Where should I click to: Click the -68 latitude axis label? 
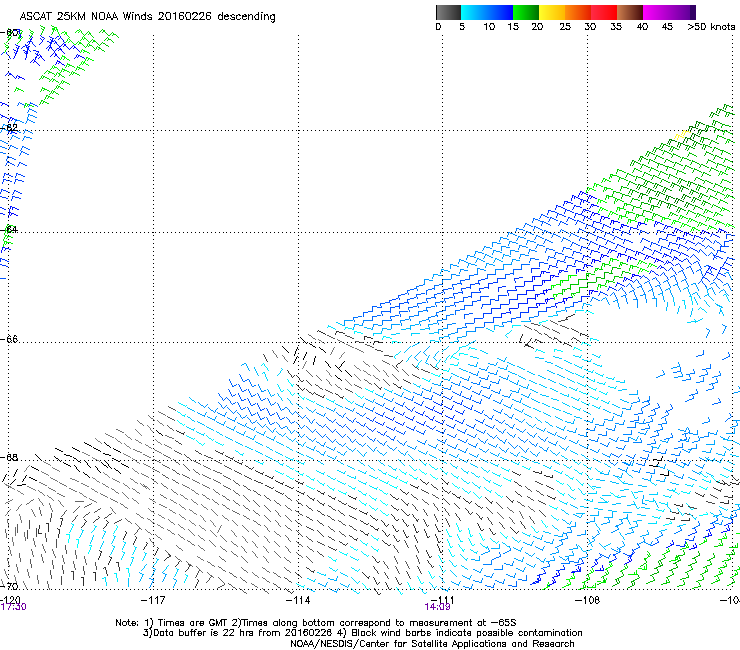click(x=10, y=458)
